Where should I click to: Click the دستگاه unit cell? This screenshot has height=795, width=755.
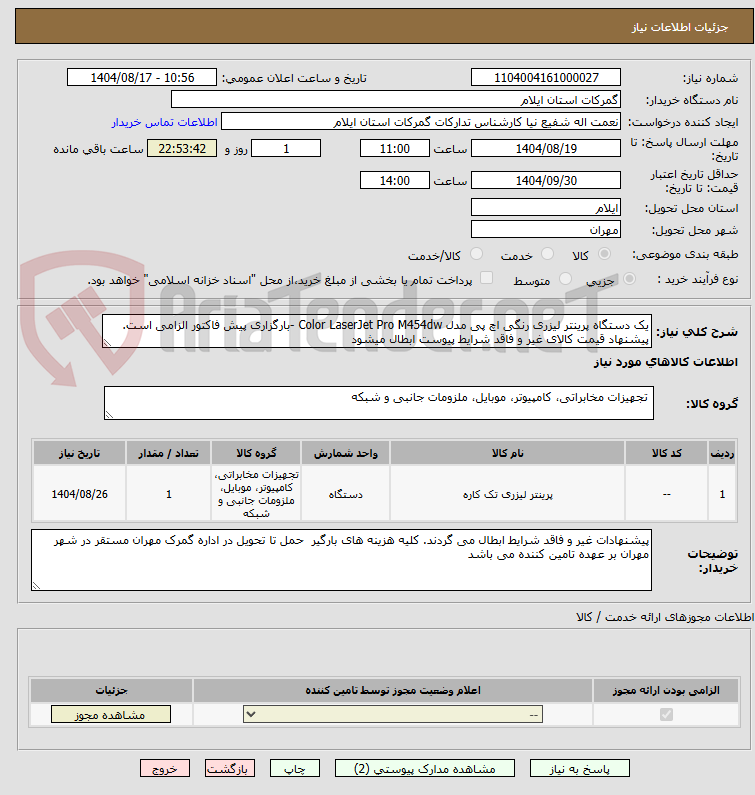tap(345, 494)
